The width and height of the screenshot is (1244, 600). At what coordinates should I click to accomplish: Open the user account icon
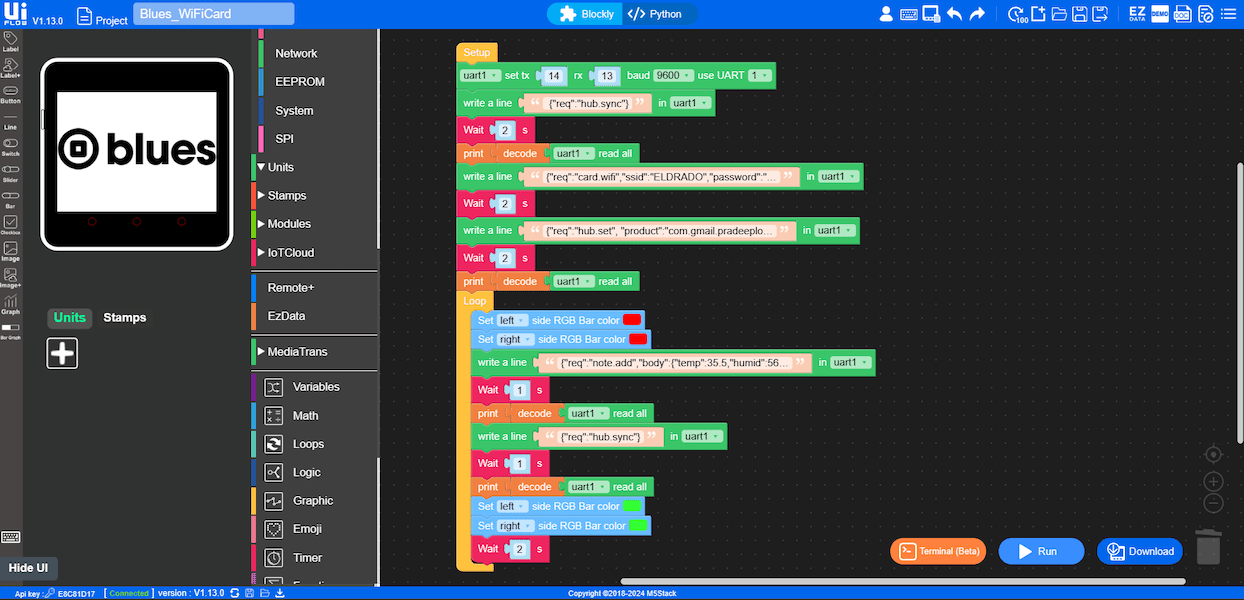click(x=885, y=14)
